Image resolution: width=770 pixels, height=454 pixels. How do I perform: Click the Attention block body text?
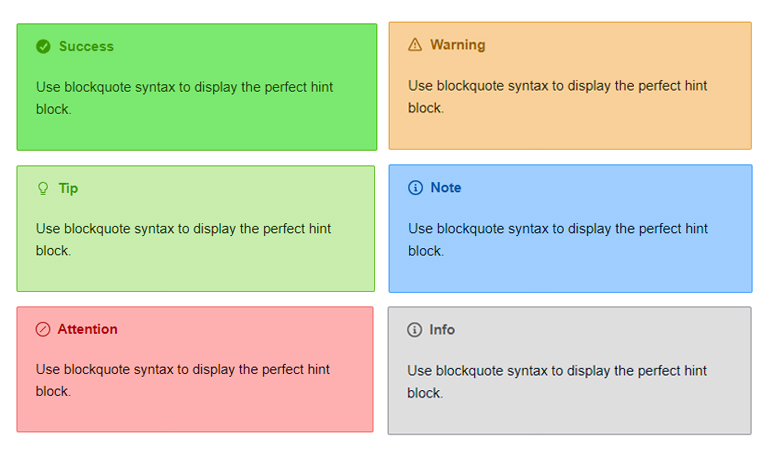(184, 370)
